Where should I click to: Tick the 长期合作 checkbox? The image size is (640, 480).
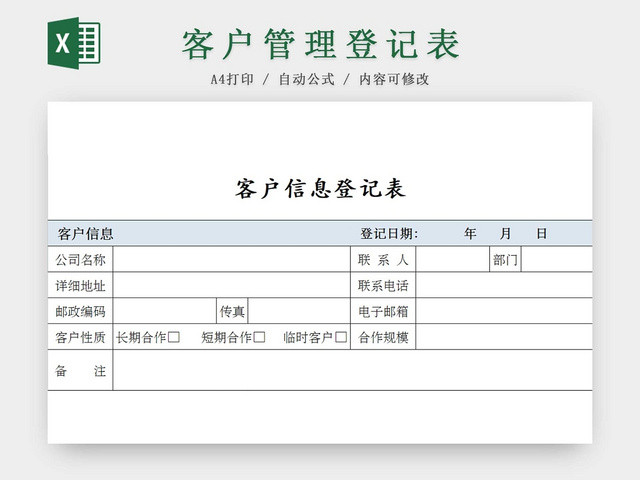click(x=174, y=337)
